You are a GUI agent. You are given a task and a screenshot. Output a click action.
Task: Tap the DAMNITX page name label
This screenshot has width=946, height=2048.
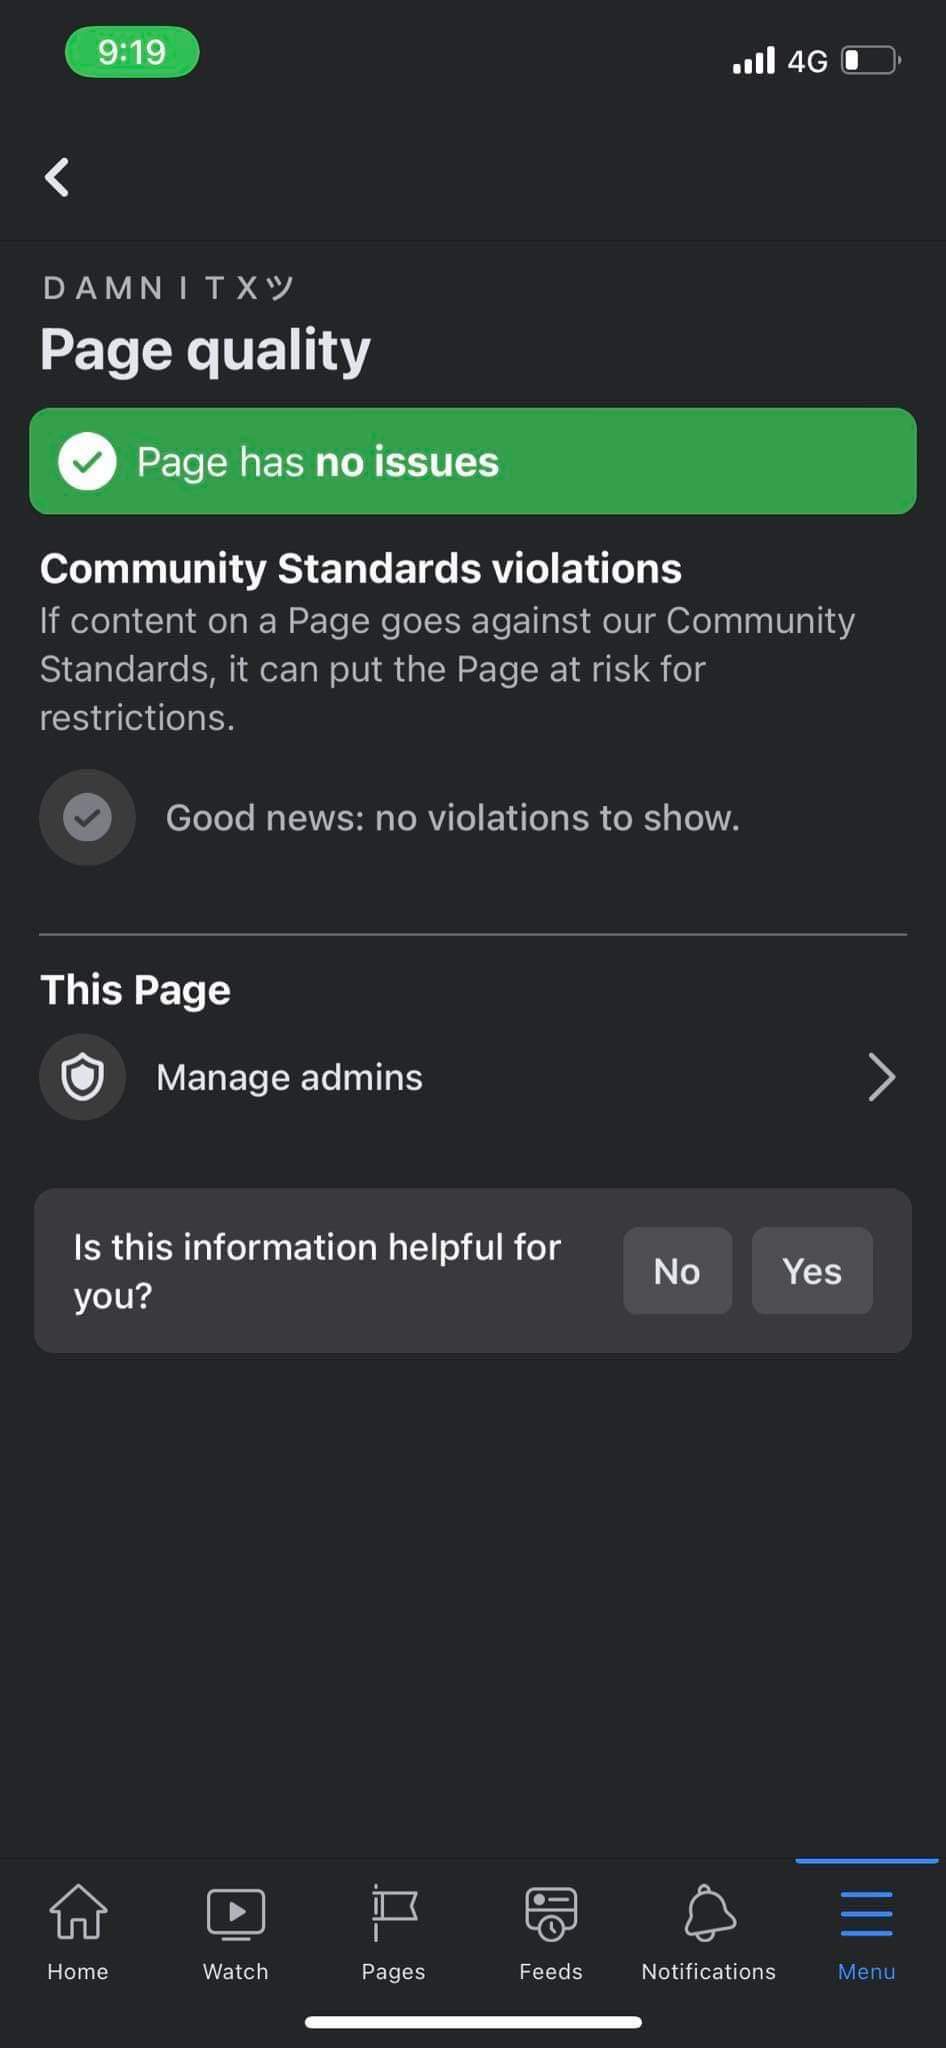click(x=167, y=288)
